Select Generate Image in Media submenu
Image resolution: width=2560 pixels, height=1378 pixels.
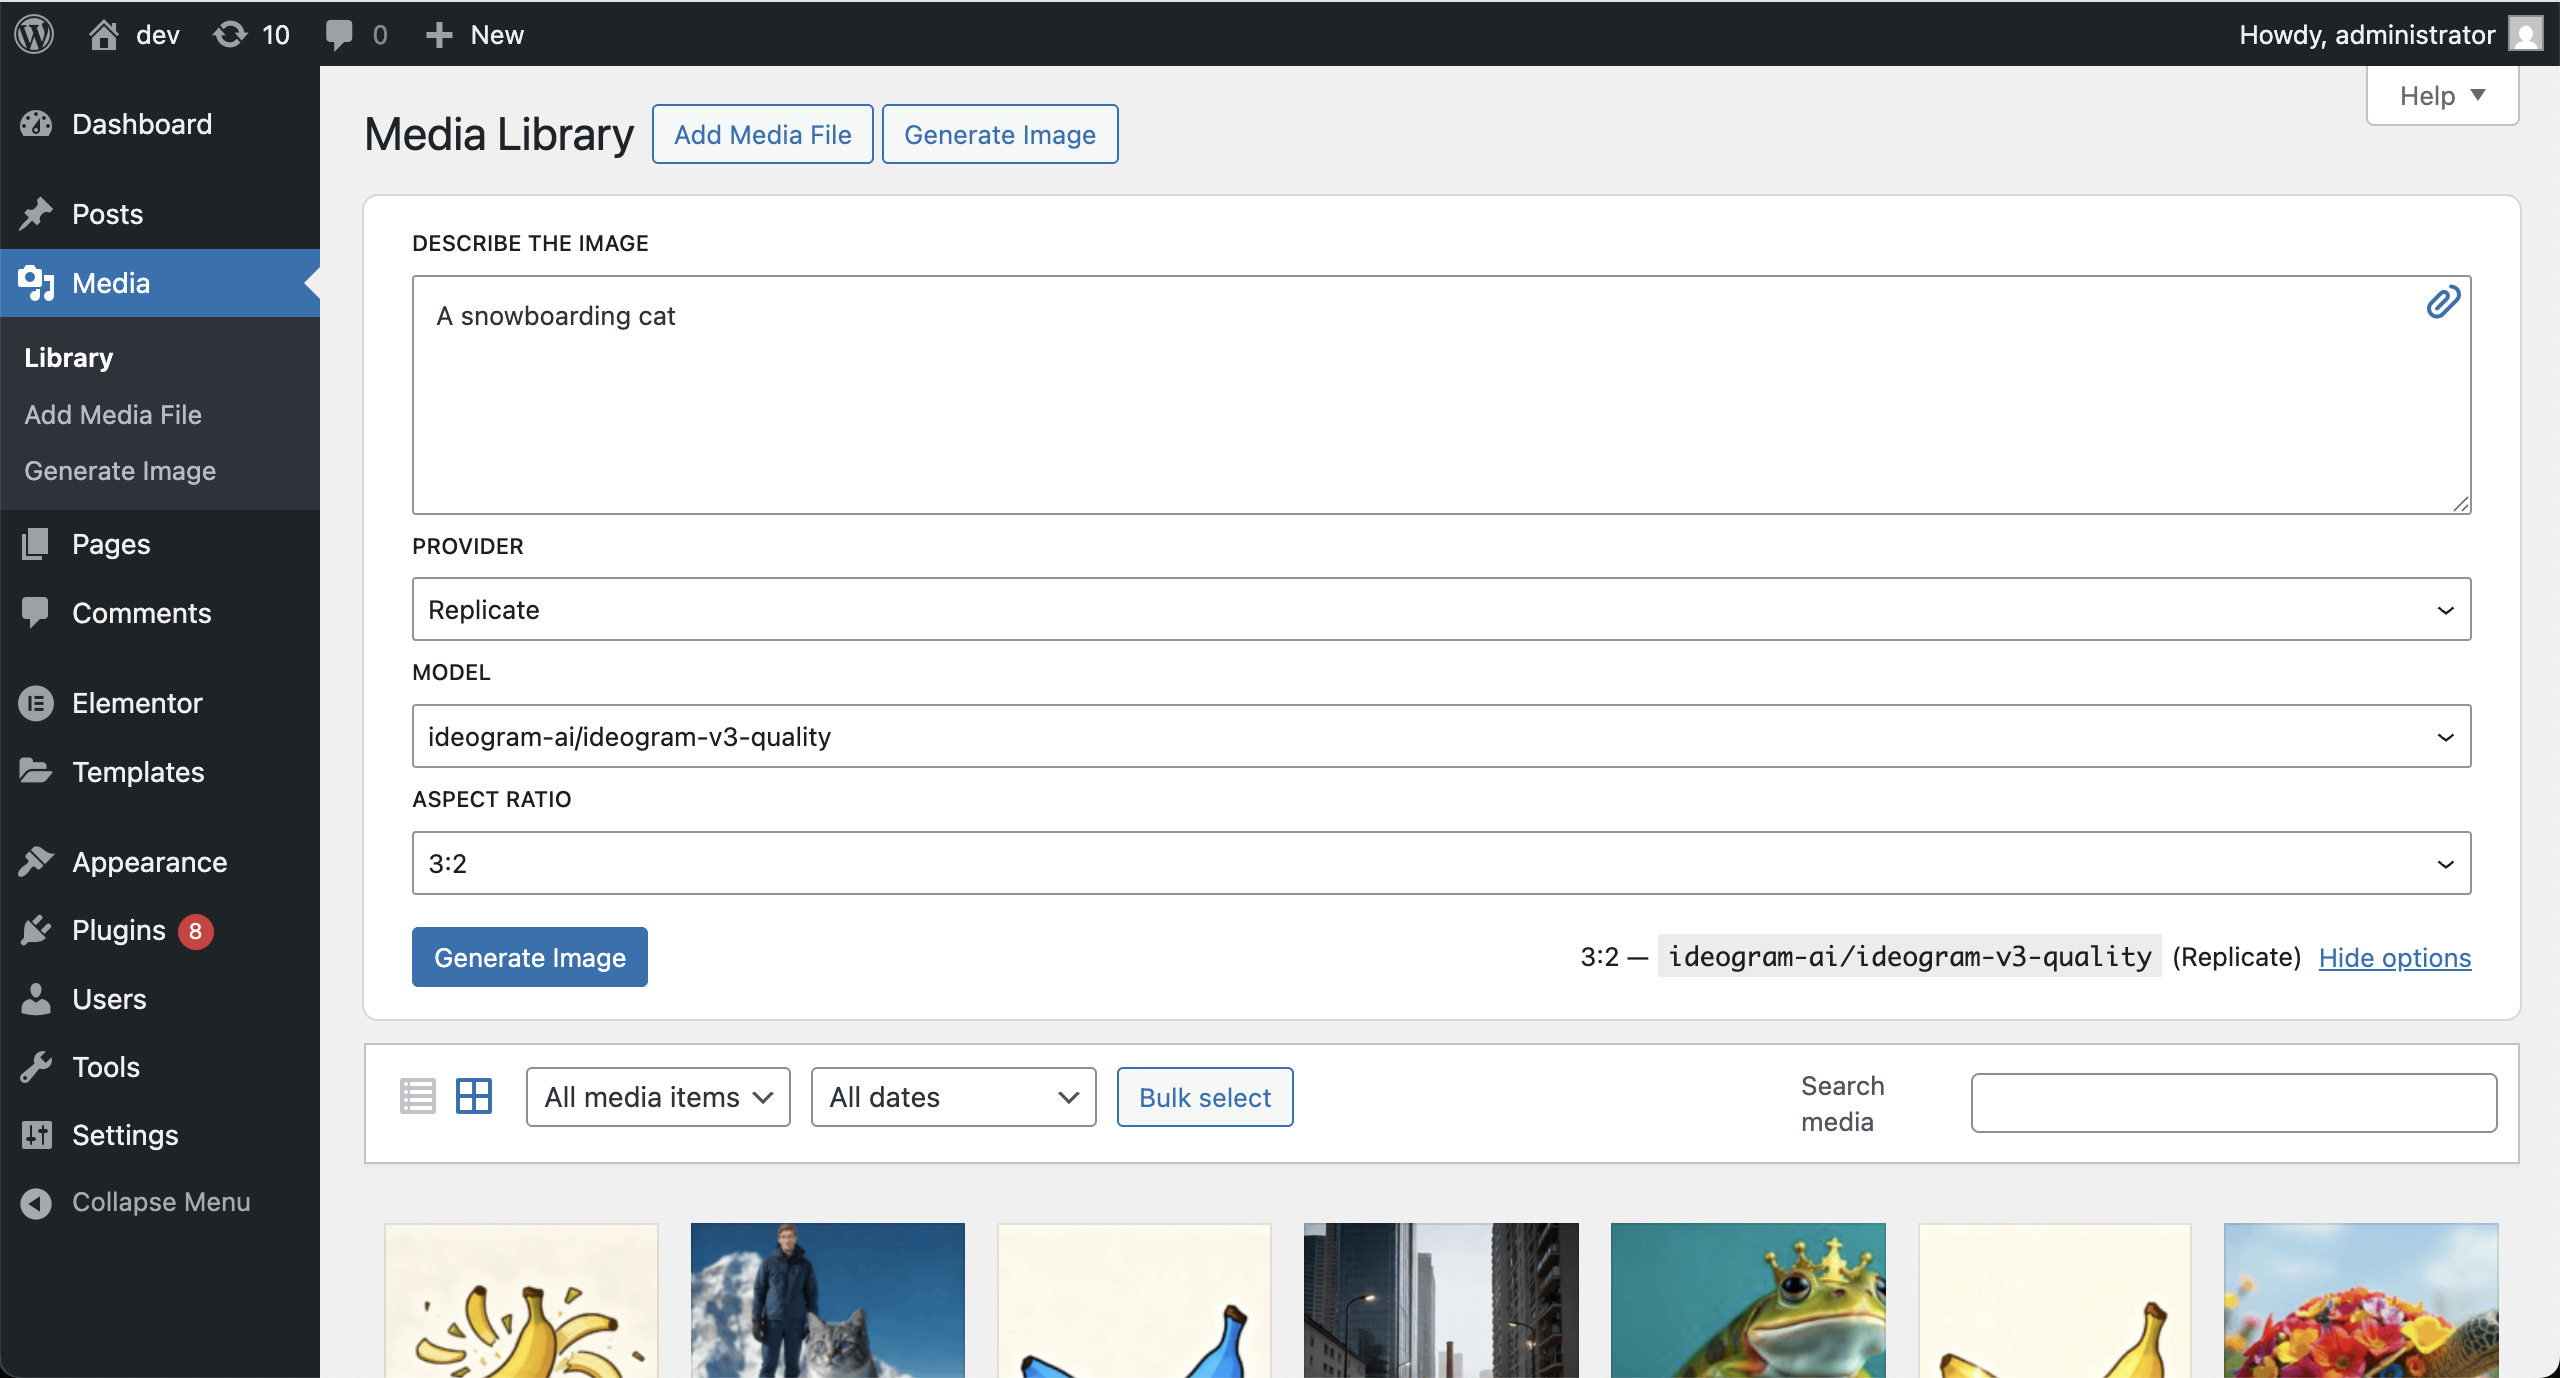point(120,470)
